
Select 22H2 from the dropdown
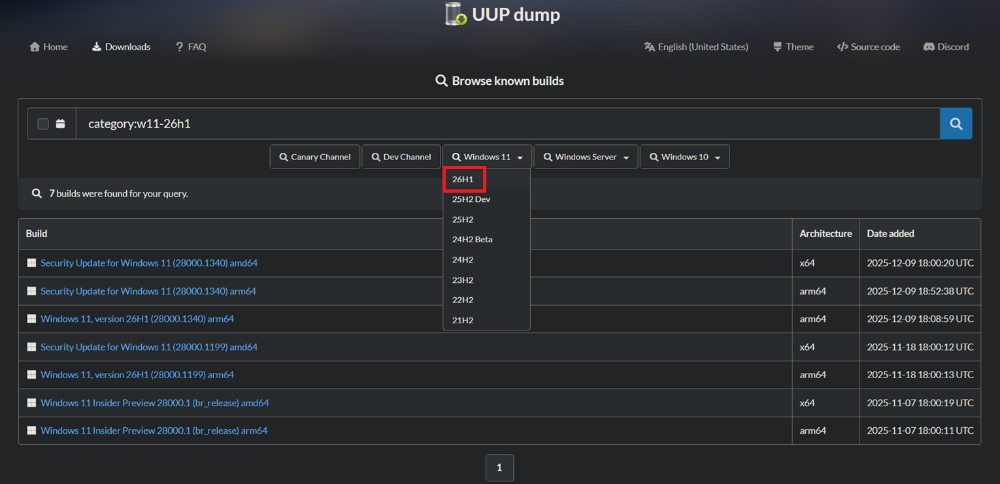tap(487, 300)
